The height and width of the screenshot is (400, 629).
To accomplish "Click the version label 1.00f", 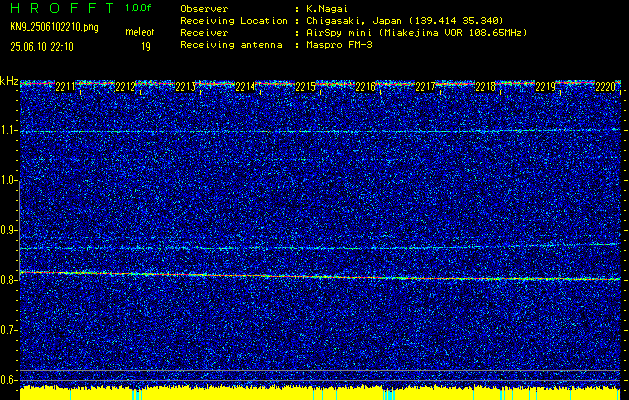I will [138, 8].
